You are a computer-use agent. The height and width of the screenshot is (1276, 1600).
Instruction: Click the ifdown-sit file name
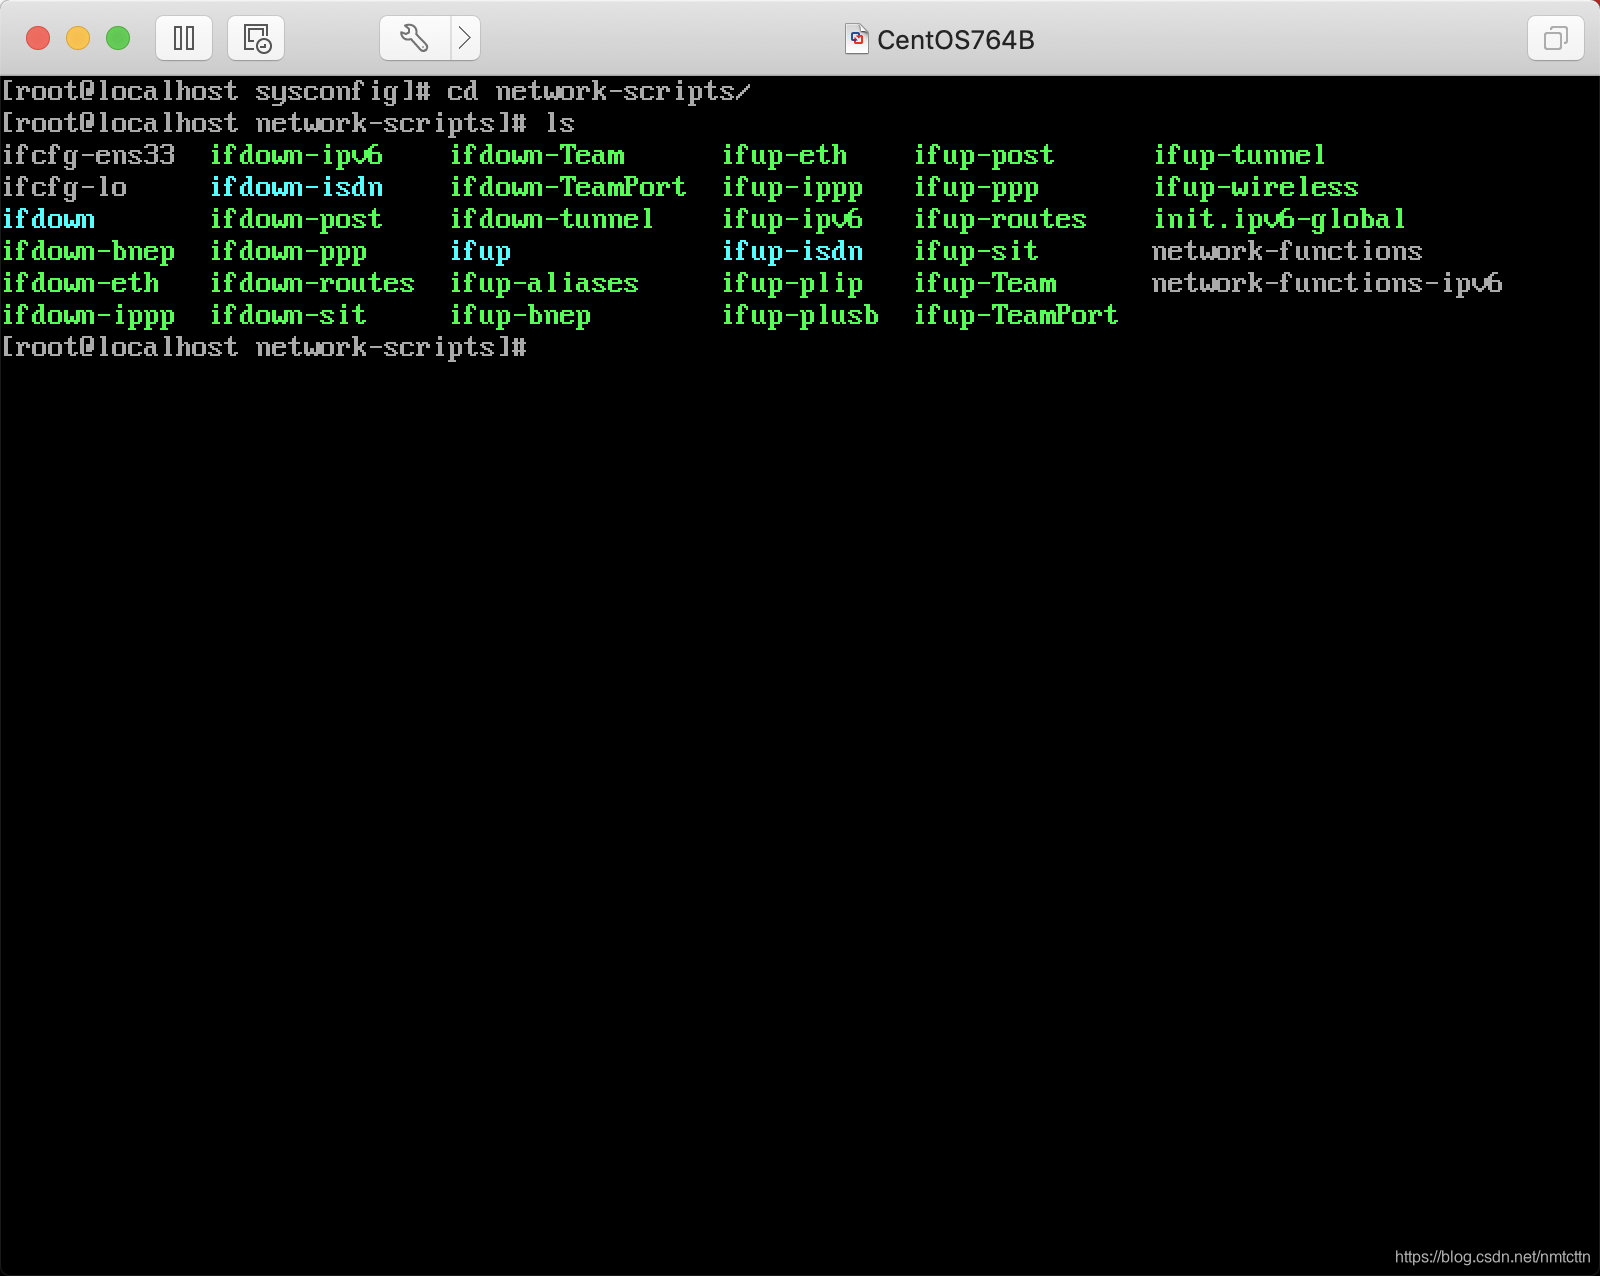pyautogui.click(x=289, y=315)
